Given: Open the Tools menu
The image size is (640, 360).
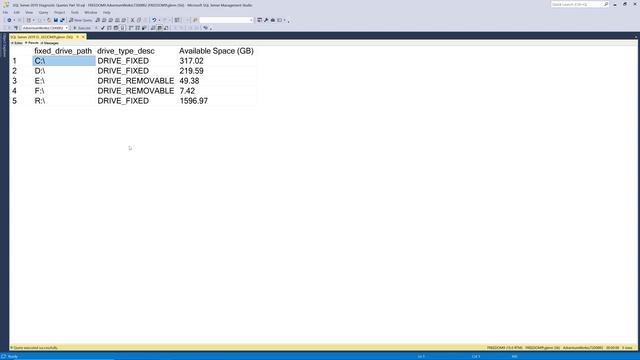Looking at the screenshot, I should [75, 12].
